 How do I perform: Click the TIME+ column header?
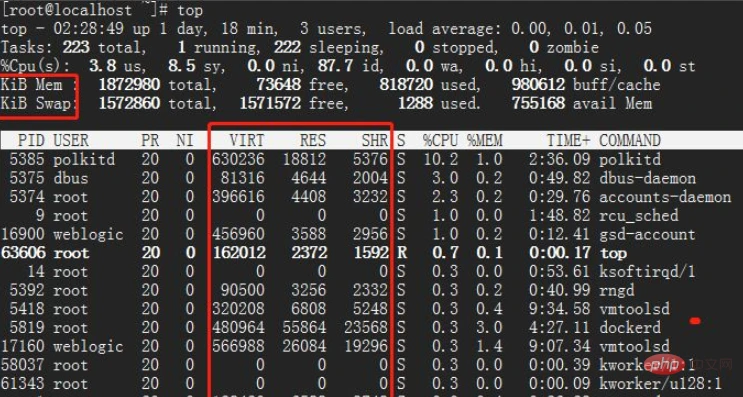coord(569,140)
